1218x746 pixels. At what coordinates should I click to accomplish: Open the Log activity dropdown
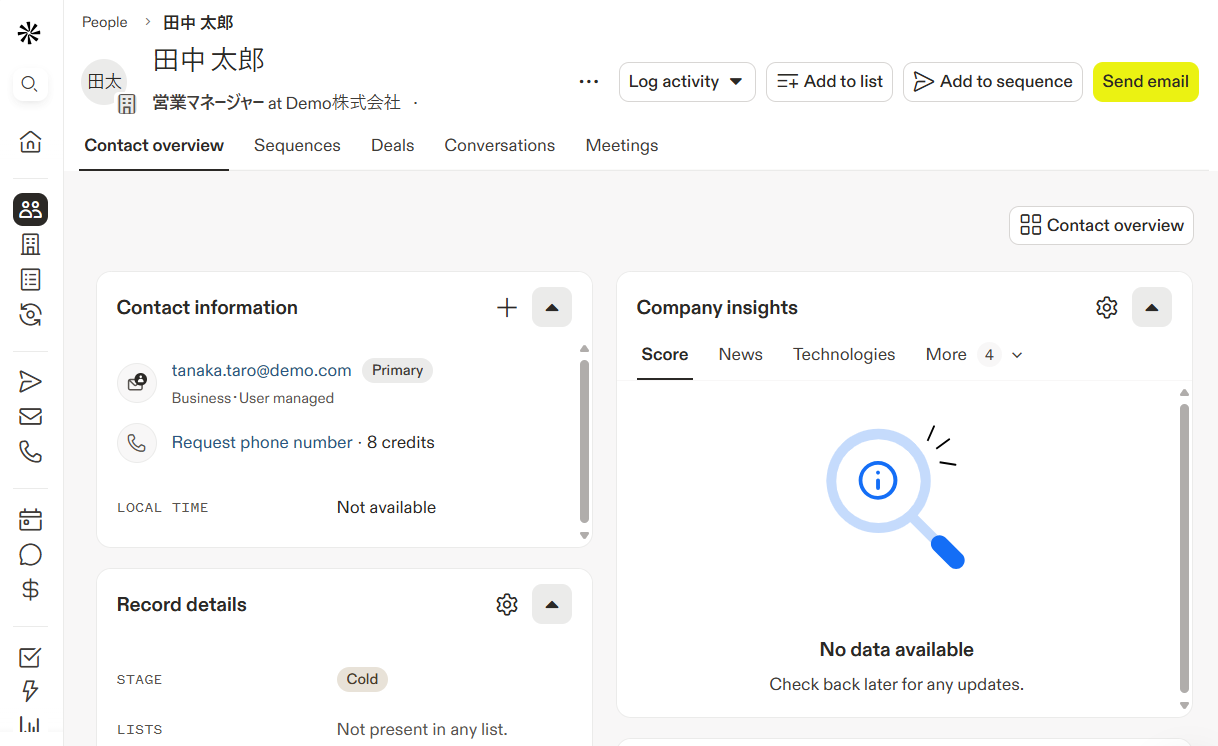click(686, 82)
